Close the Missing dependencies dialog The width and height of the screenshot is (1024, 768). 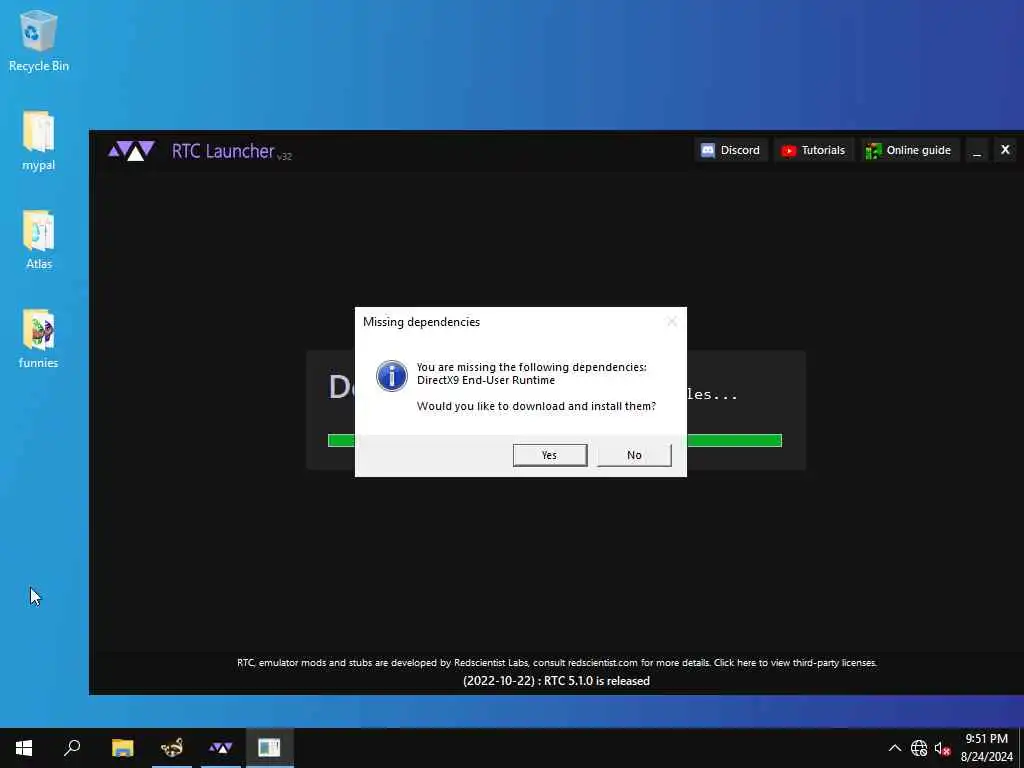coord(671,322)
